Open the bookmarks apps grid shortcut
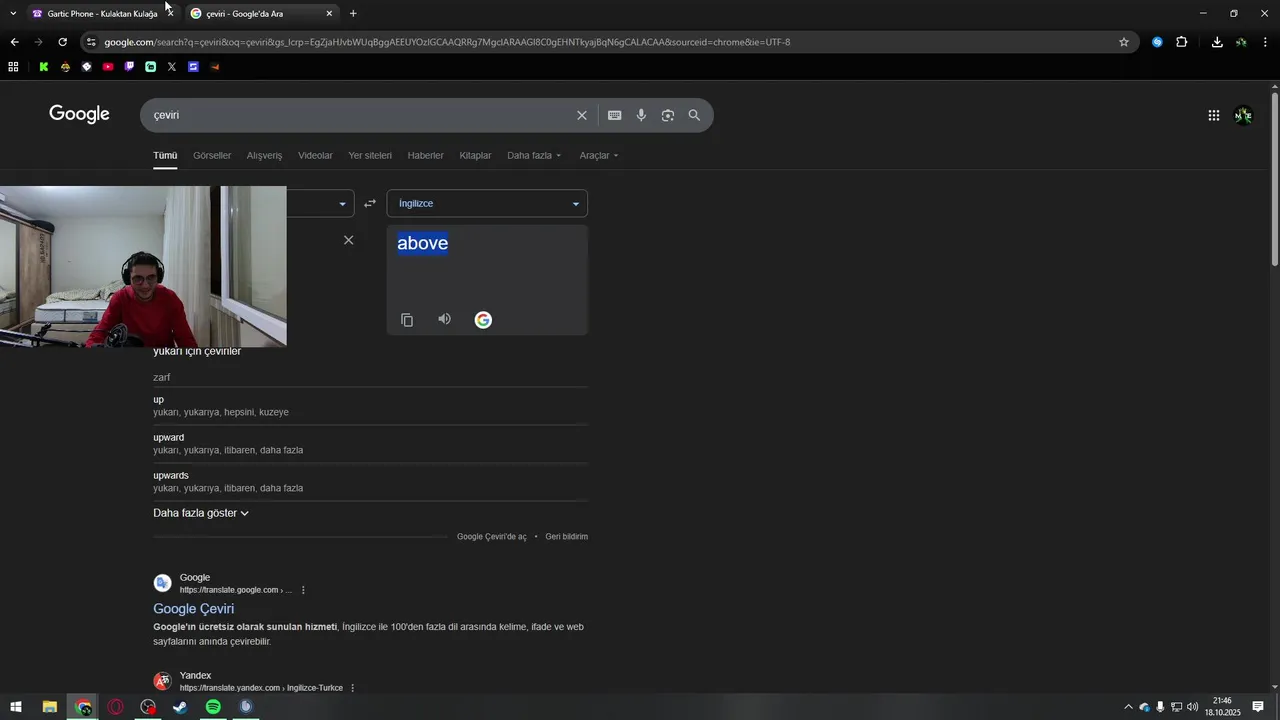This screenshot has height=720, width=1280. pyautogui.click(x=13, y=67)
